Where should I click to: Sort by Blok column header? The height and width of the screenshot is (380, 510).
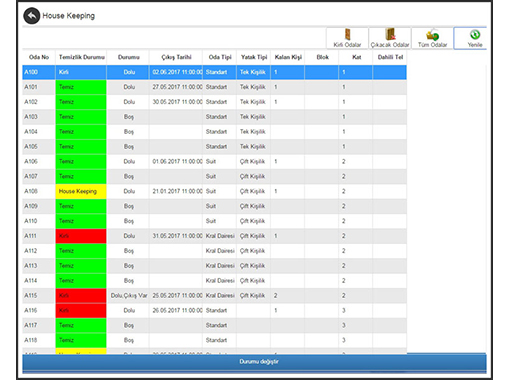[x=322, y=57]
